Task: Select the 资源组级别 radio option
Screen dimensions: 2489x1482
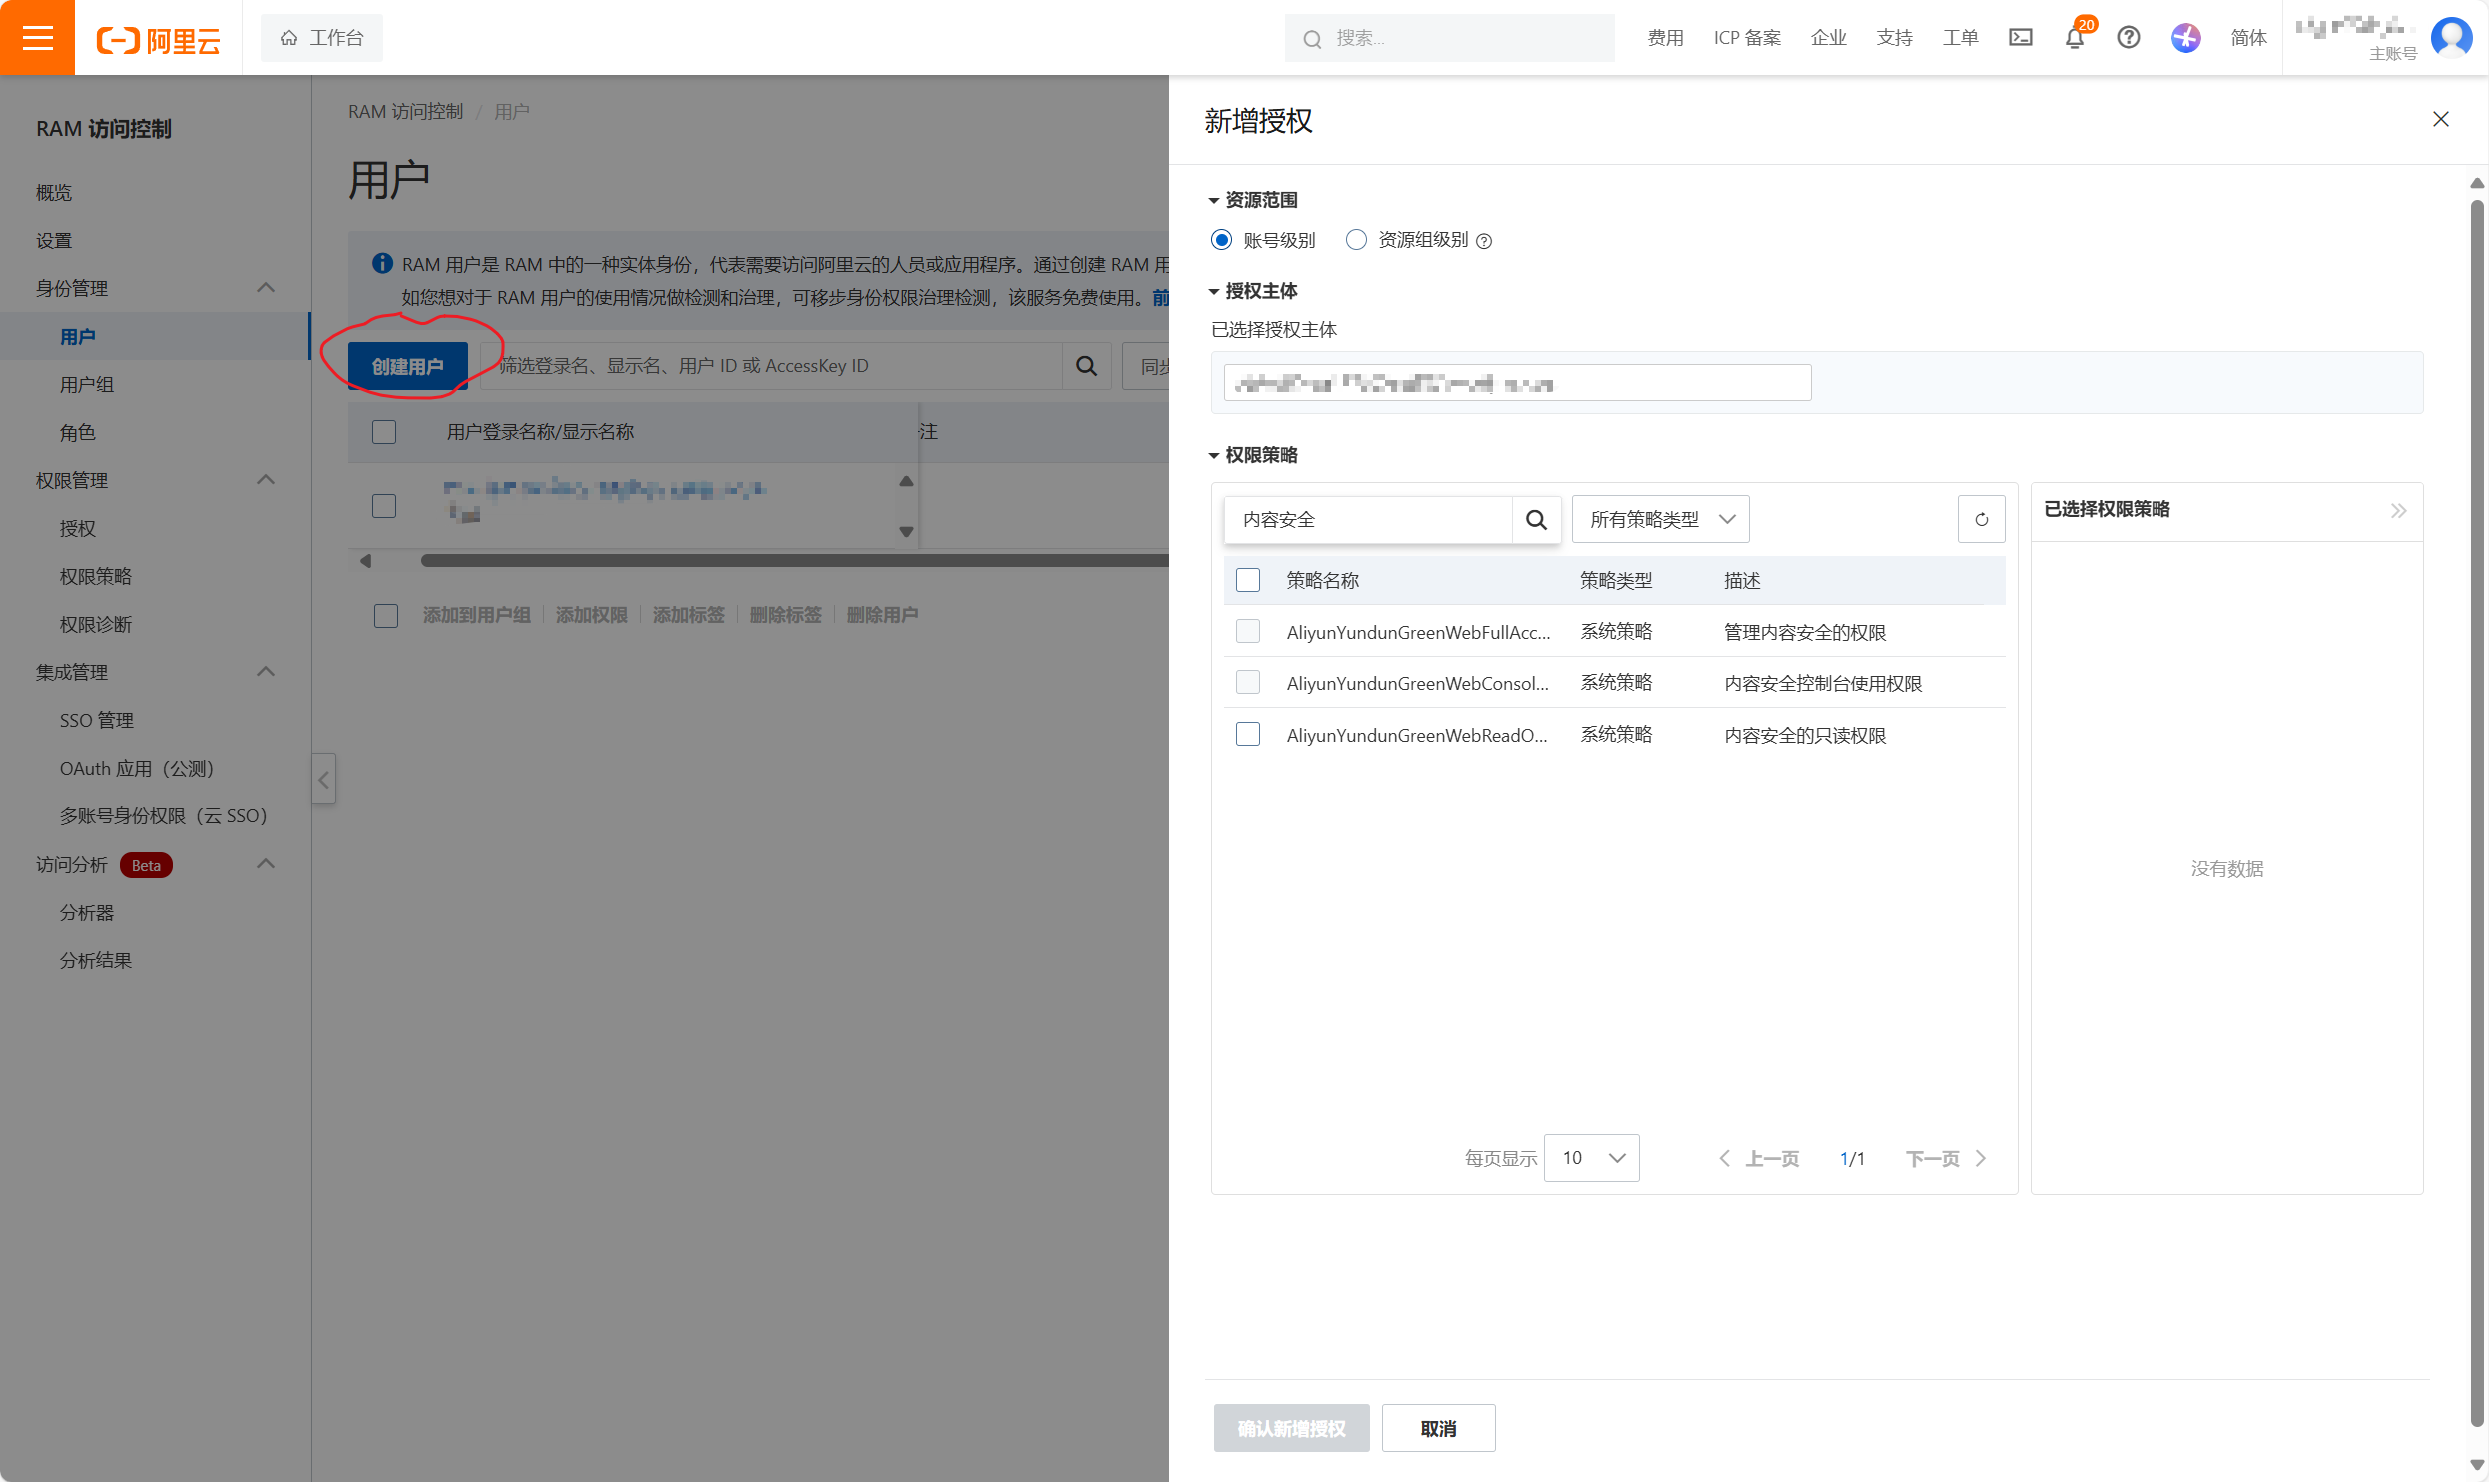Action: pyautogui.click(x=1356, y=240)
